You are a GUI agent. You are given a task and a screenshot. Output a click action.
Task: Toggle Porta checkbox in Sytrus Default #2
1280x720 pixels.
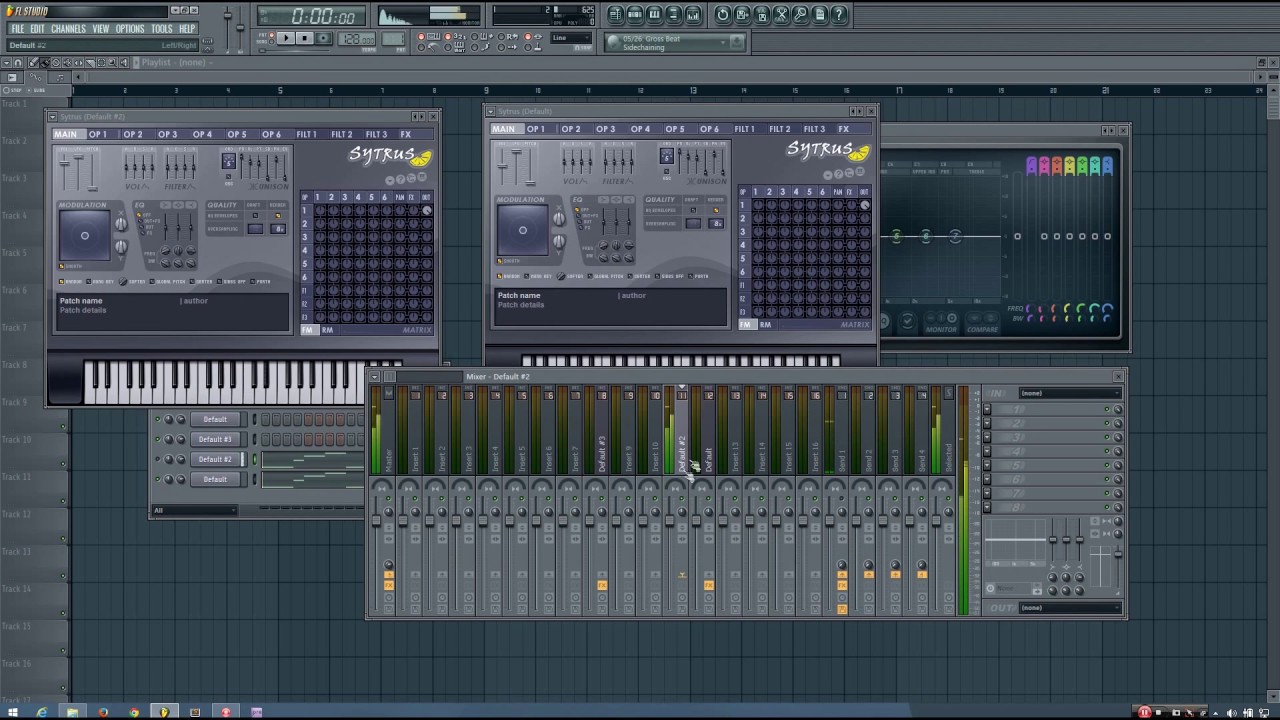tap(252, 281)
